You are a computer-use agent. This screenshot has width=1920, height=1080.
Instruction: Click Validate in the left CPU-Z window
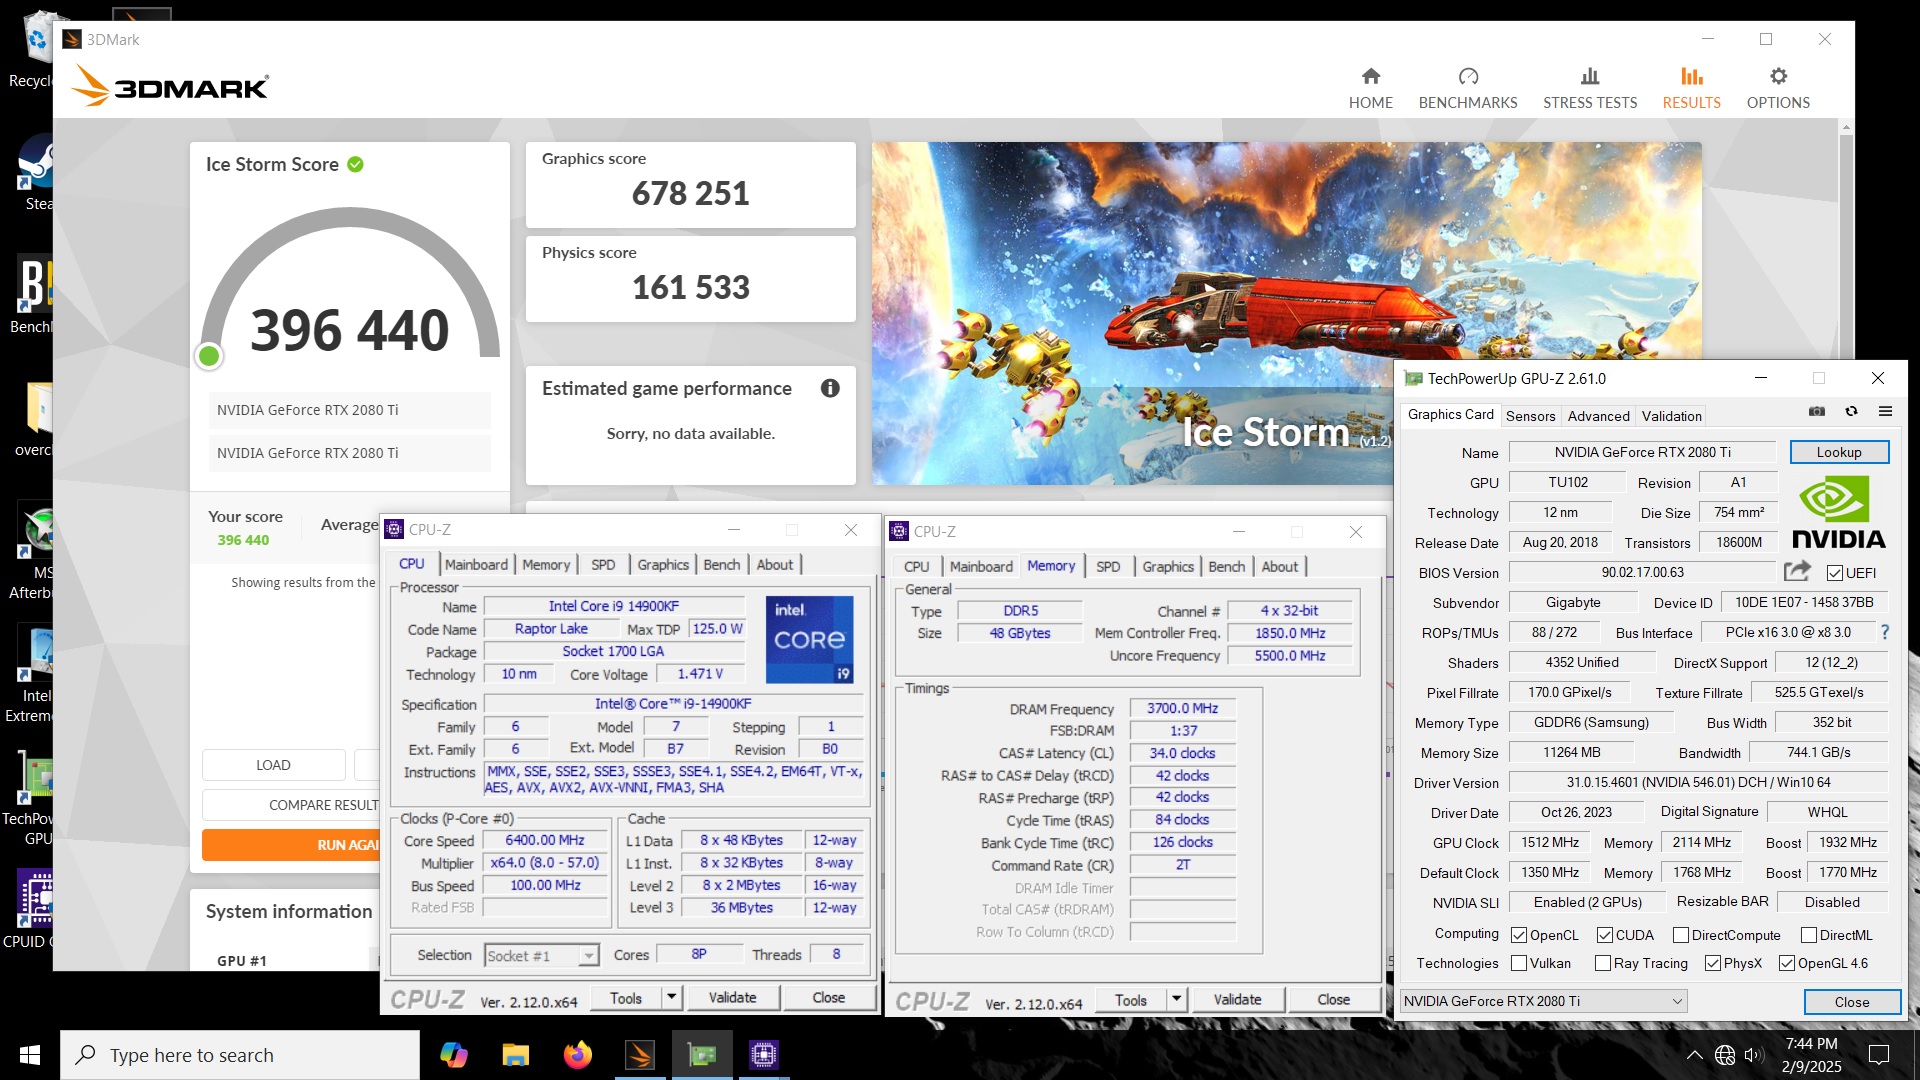click(x=732, y=998)
